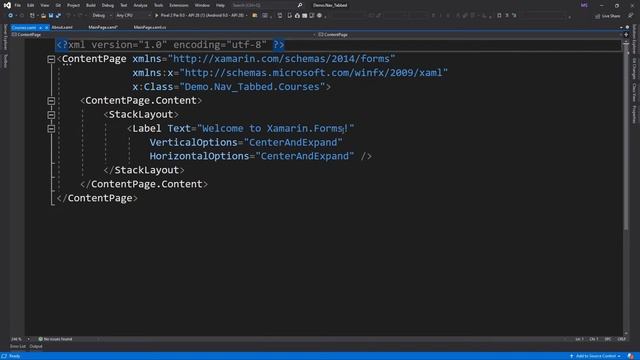Open the Error List tab
The width and height of the screenshot is (640, 360).
pyautogui.click(x=18, y=347)
